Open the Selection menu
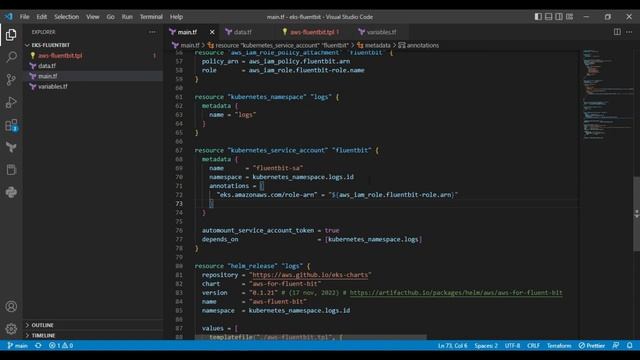The image size is (640, 360). [67, 17]
